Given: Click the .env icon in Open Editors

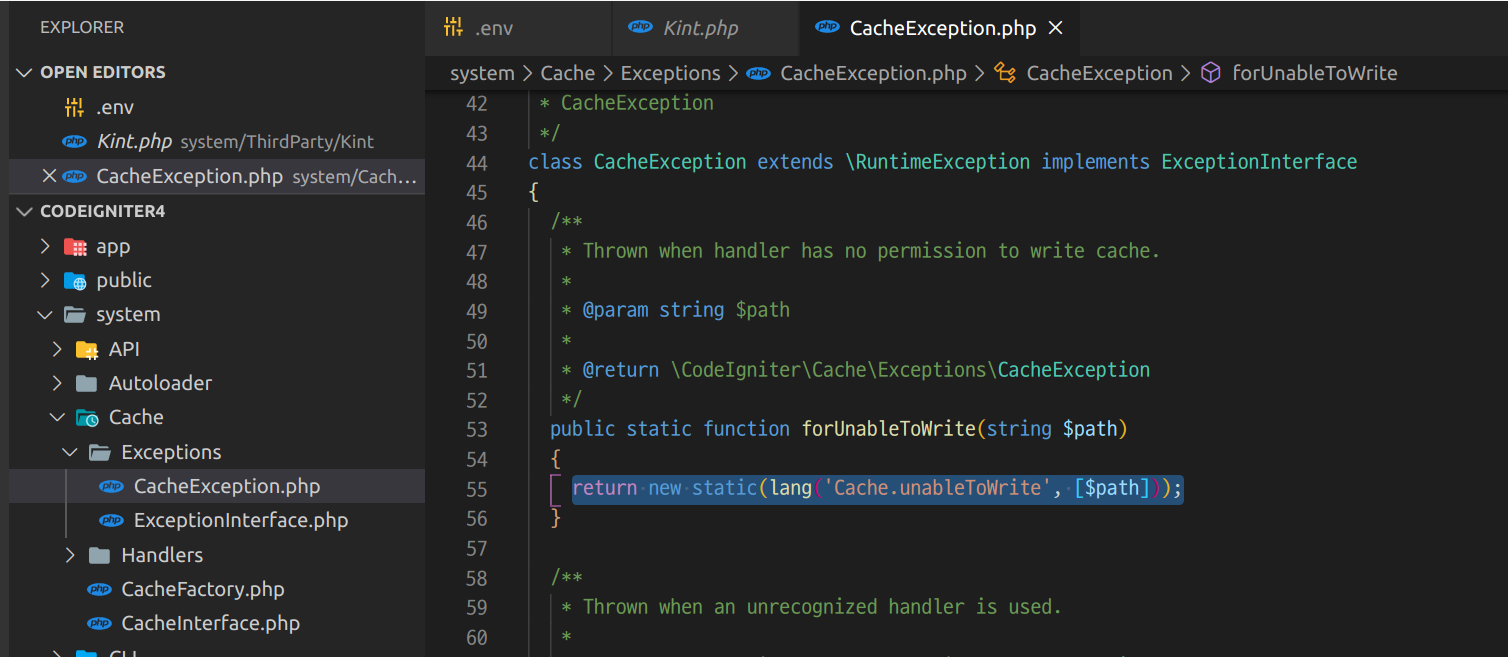Looking at the screenshot, I should coord(75,107).
